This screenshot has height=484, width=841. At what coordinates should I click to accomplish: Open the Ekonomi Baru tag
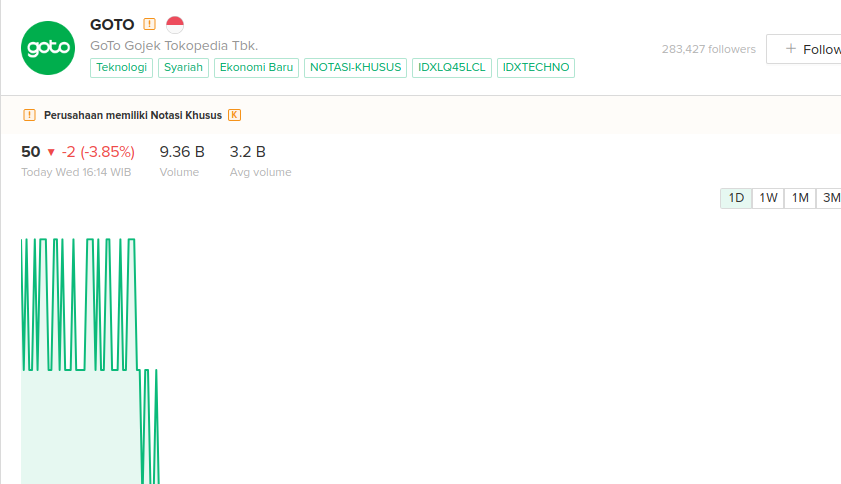point(256,68)
